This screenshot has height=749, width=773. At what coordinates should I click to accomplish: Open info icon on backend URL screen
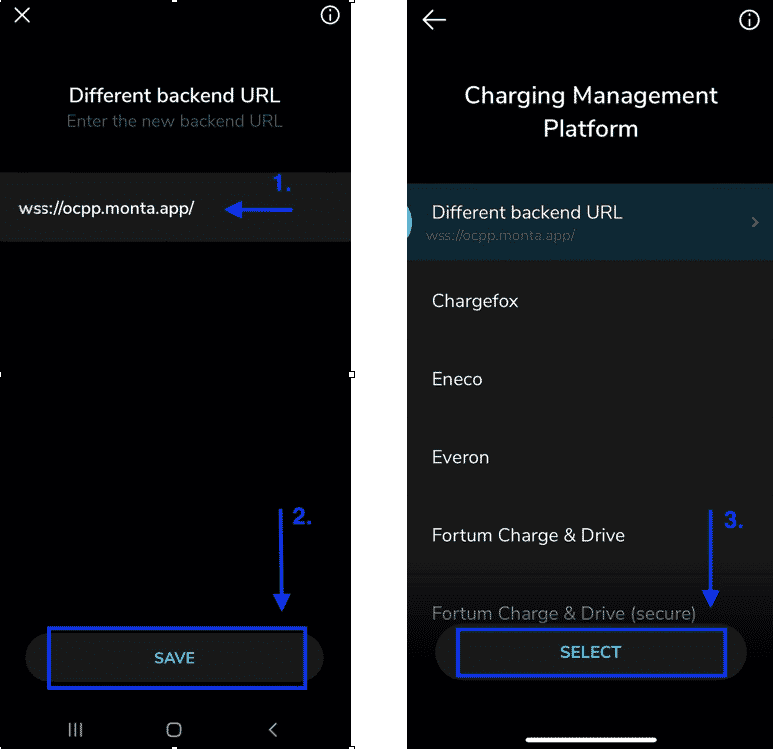click(330, 15)
